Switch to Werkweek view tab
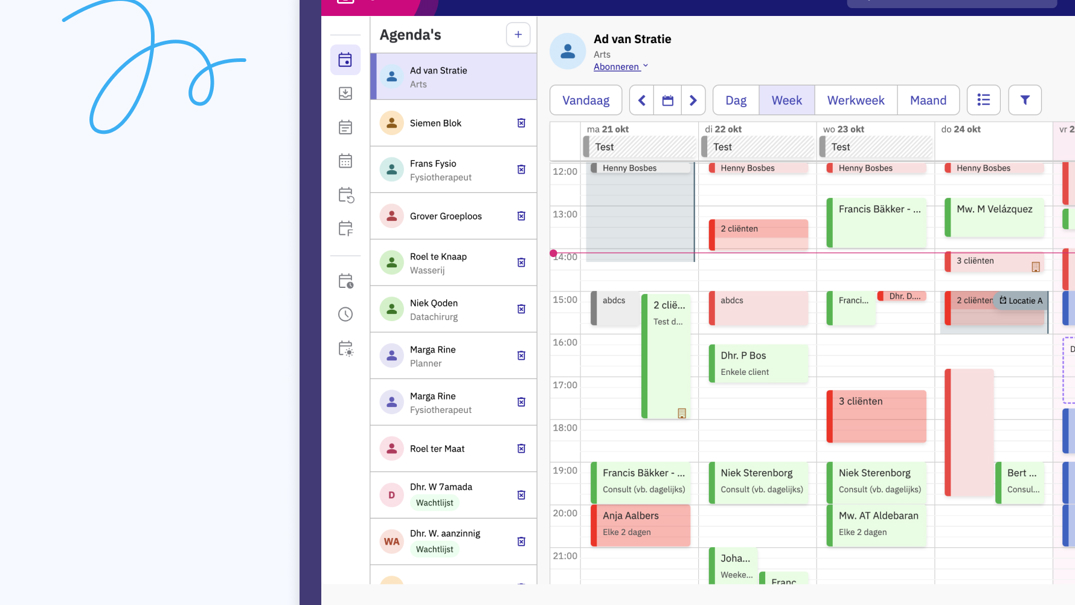The image size is (1075, 605). click(x=856, y=100)
